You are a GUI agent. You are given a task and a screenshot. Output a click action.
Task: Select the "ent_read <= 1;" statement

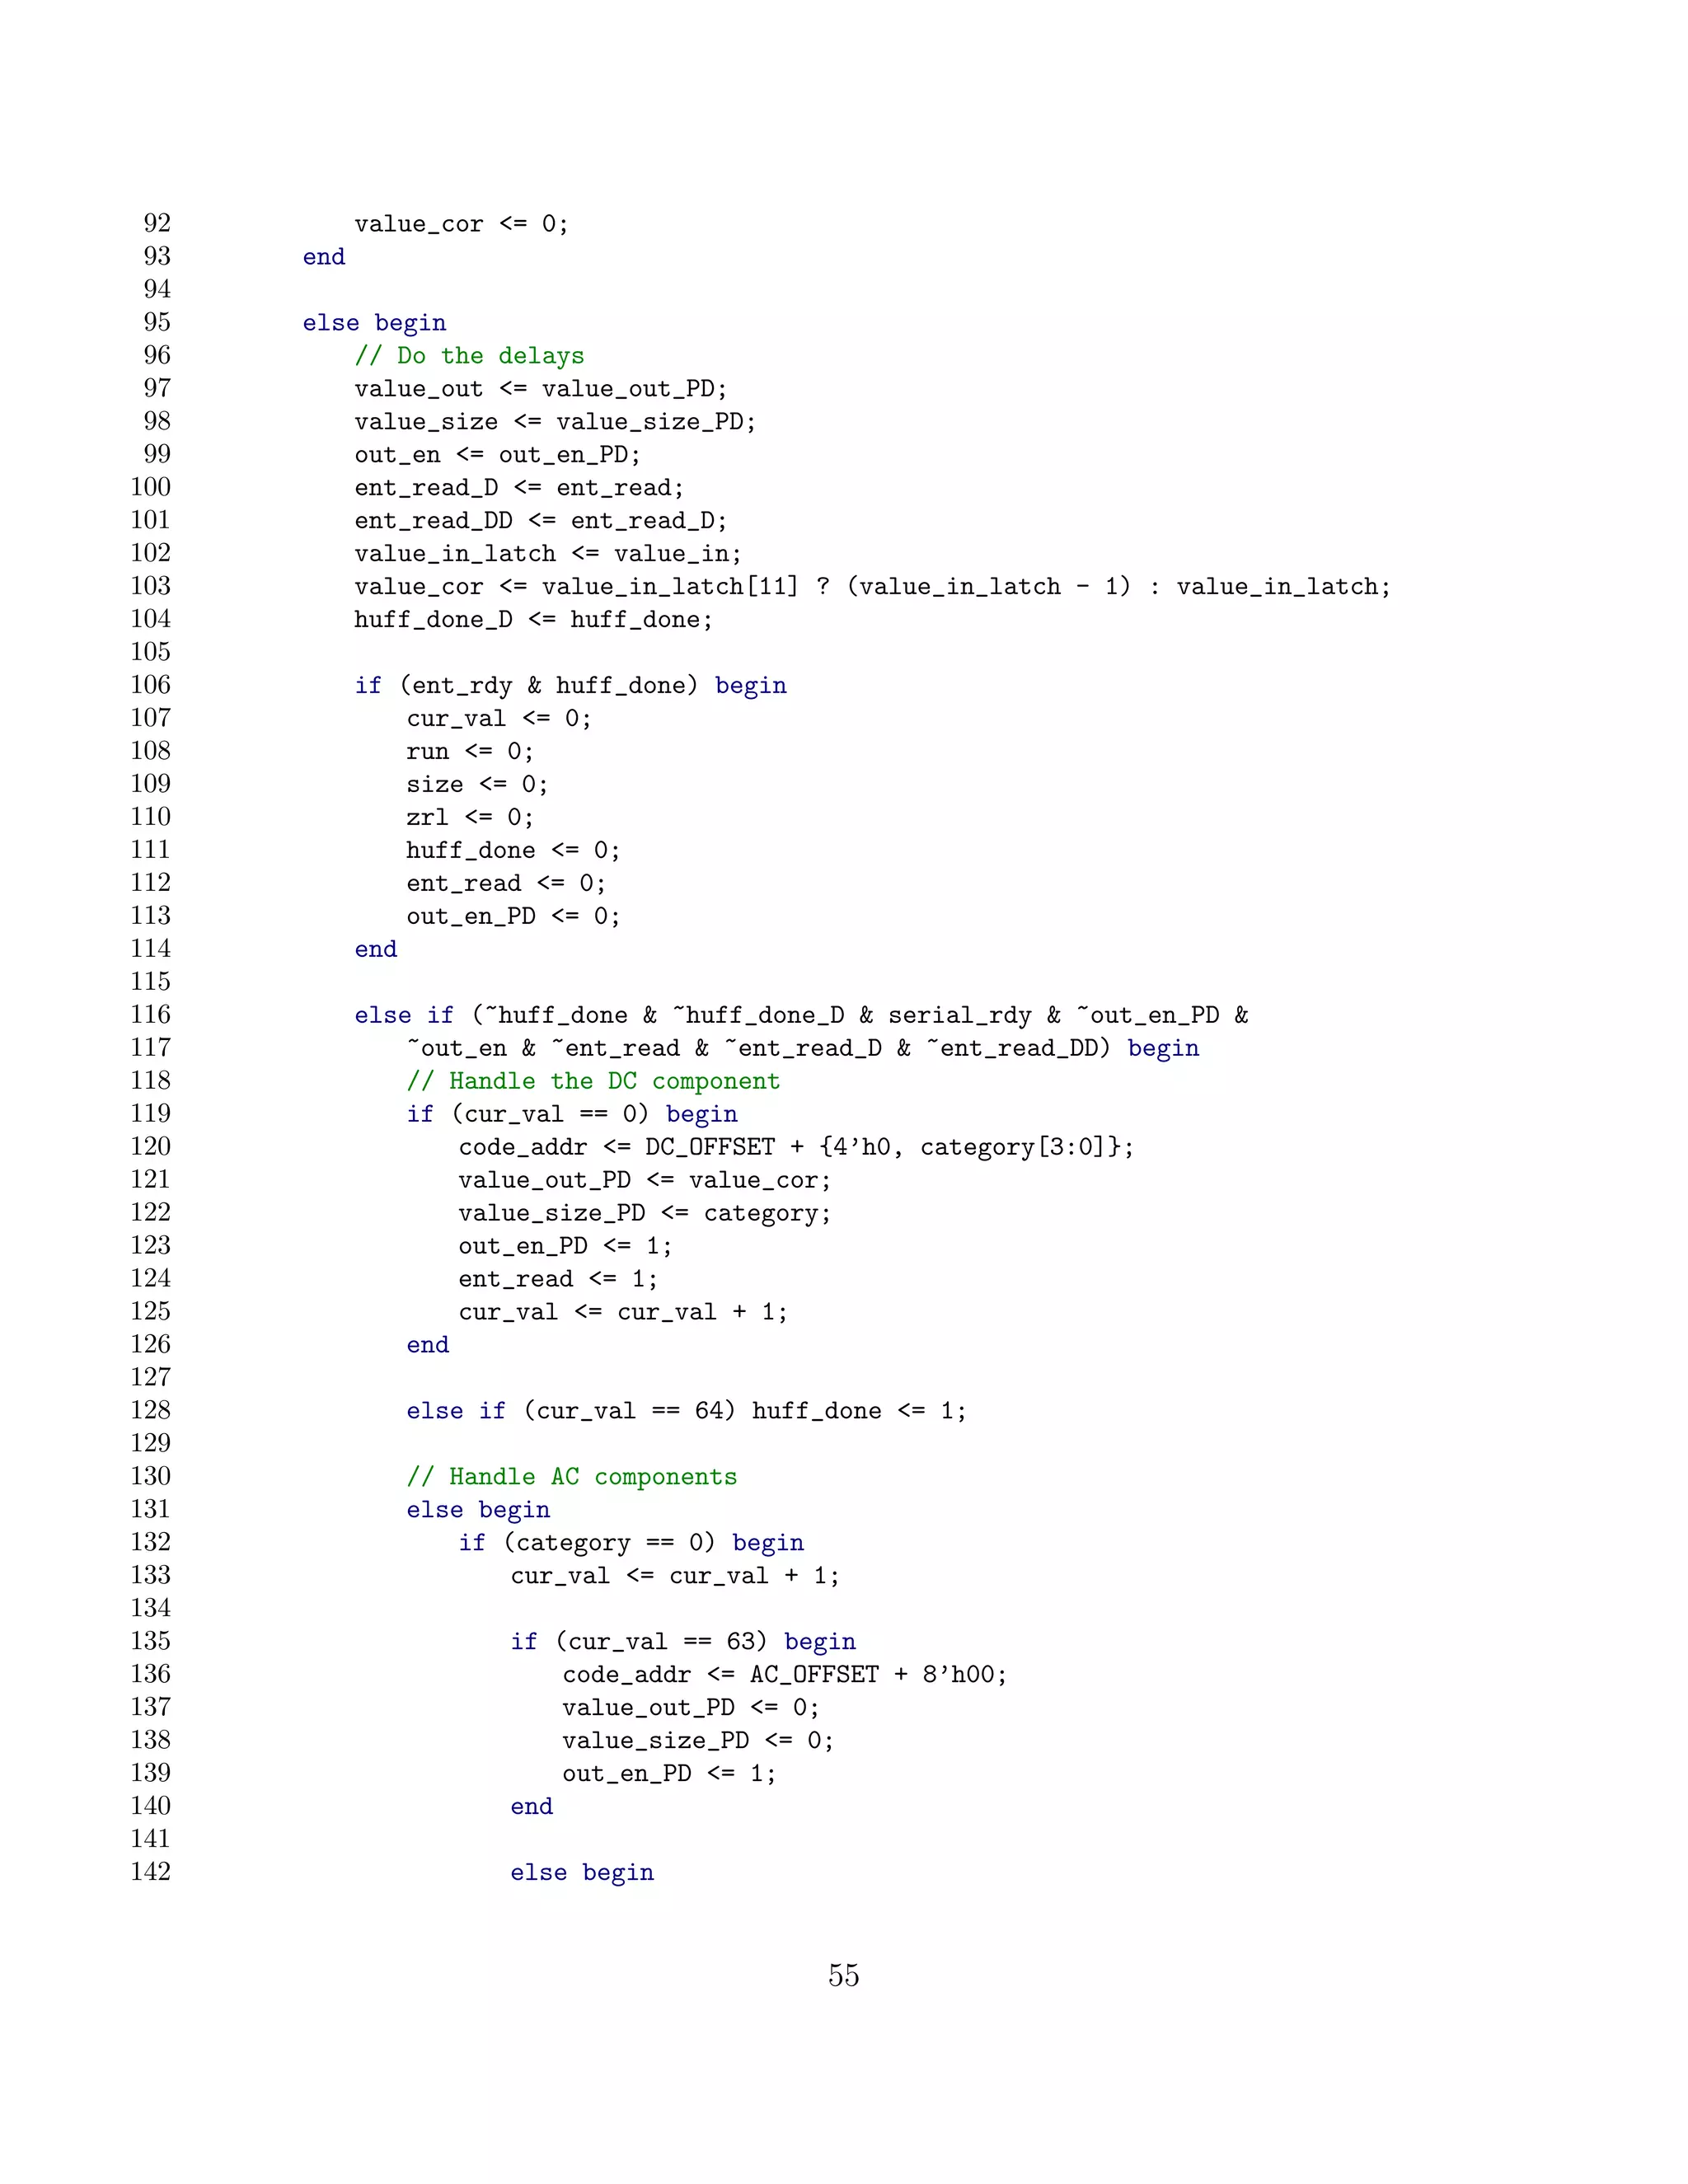tap(558, 1280)
